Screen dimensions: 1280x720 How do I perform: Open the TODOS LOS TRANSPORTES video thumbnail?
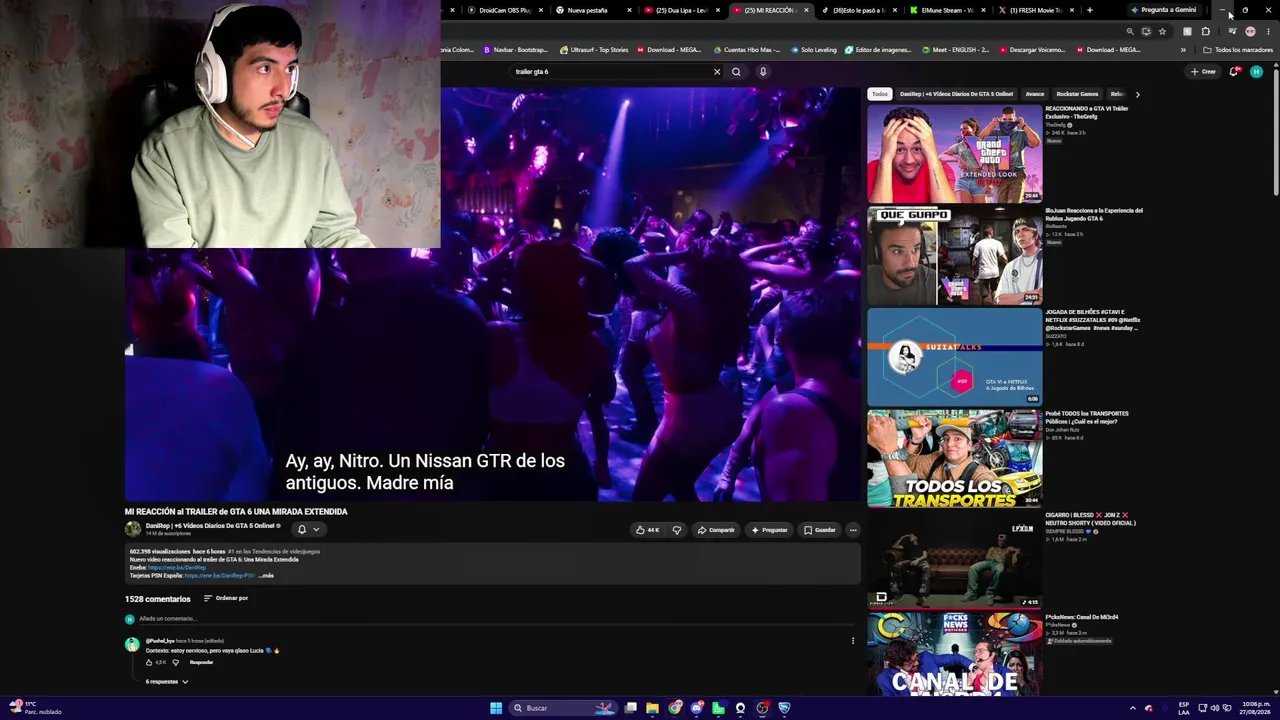pyautogui.click(x=954, y=458)
